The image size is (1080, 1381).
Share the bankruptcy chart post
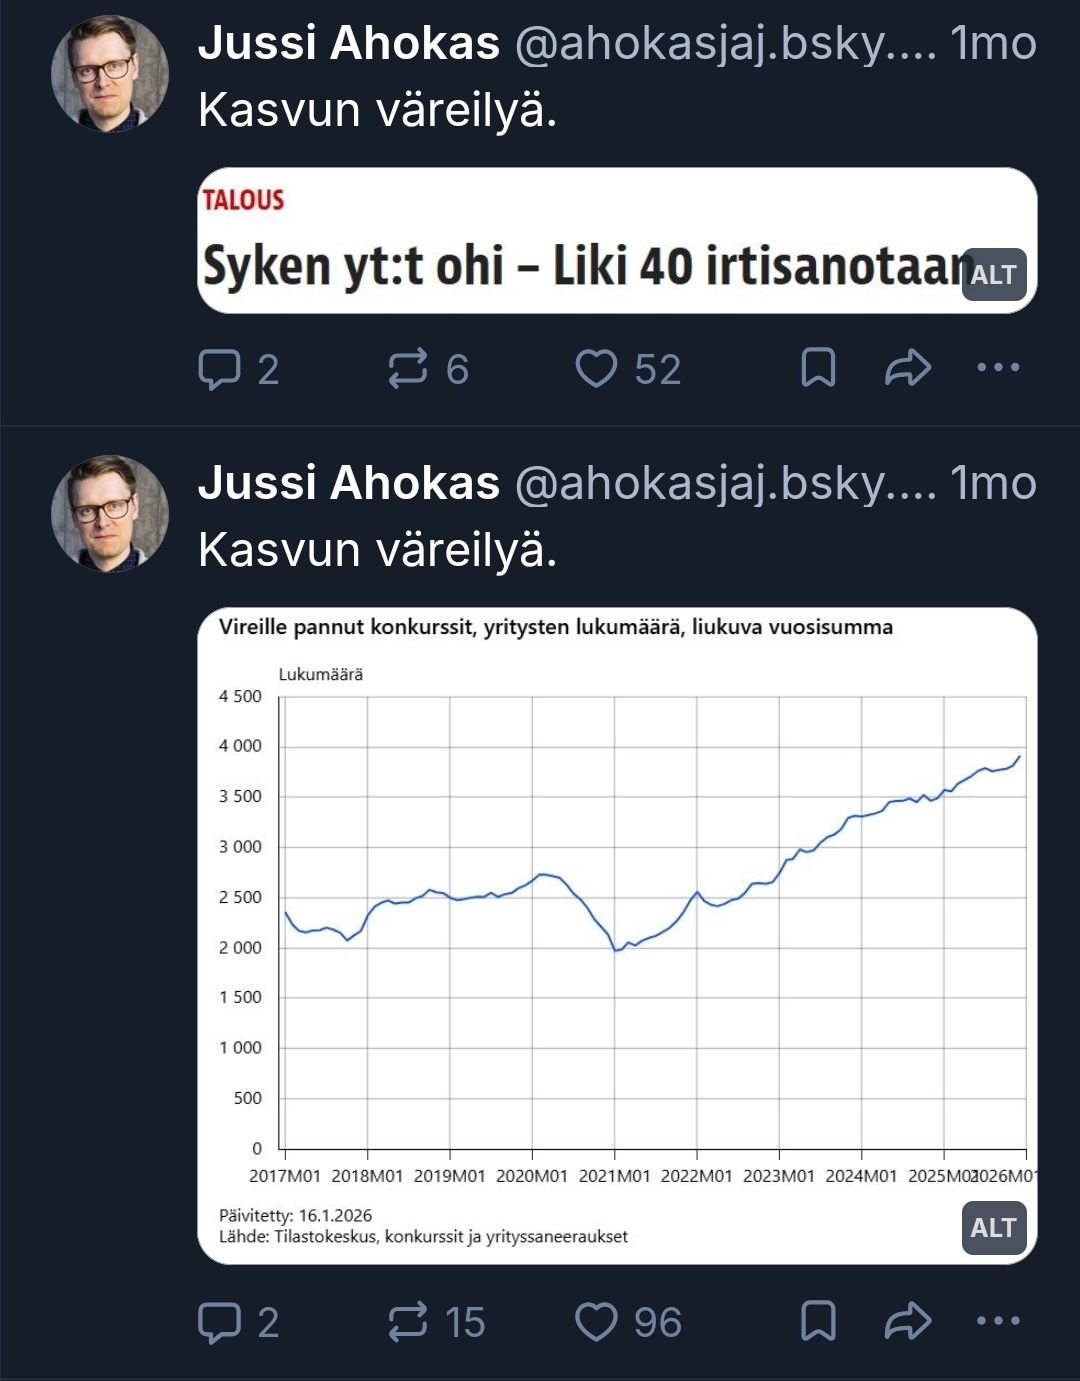tap(908, 1321)
